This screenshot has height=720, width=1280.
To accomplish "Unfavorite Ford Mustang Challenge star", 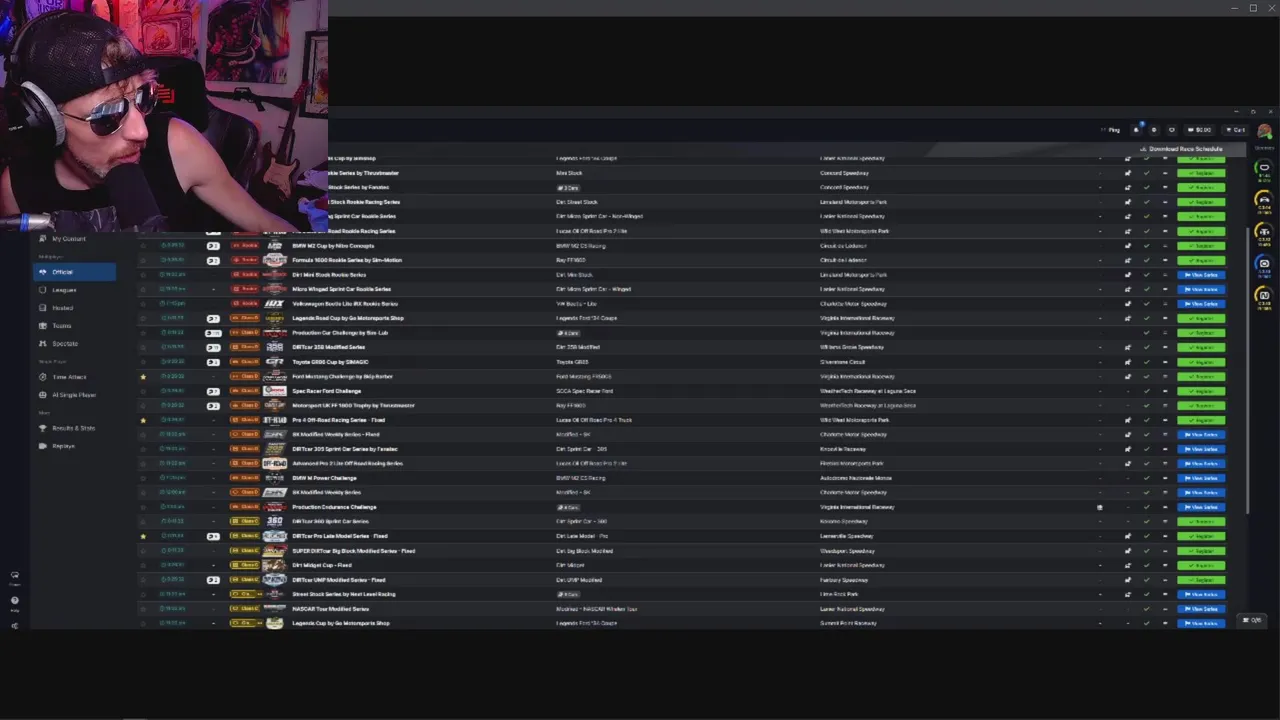I will pyautogui.click(x=143, y=377).
